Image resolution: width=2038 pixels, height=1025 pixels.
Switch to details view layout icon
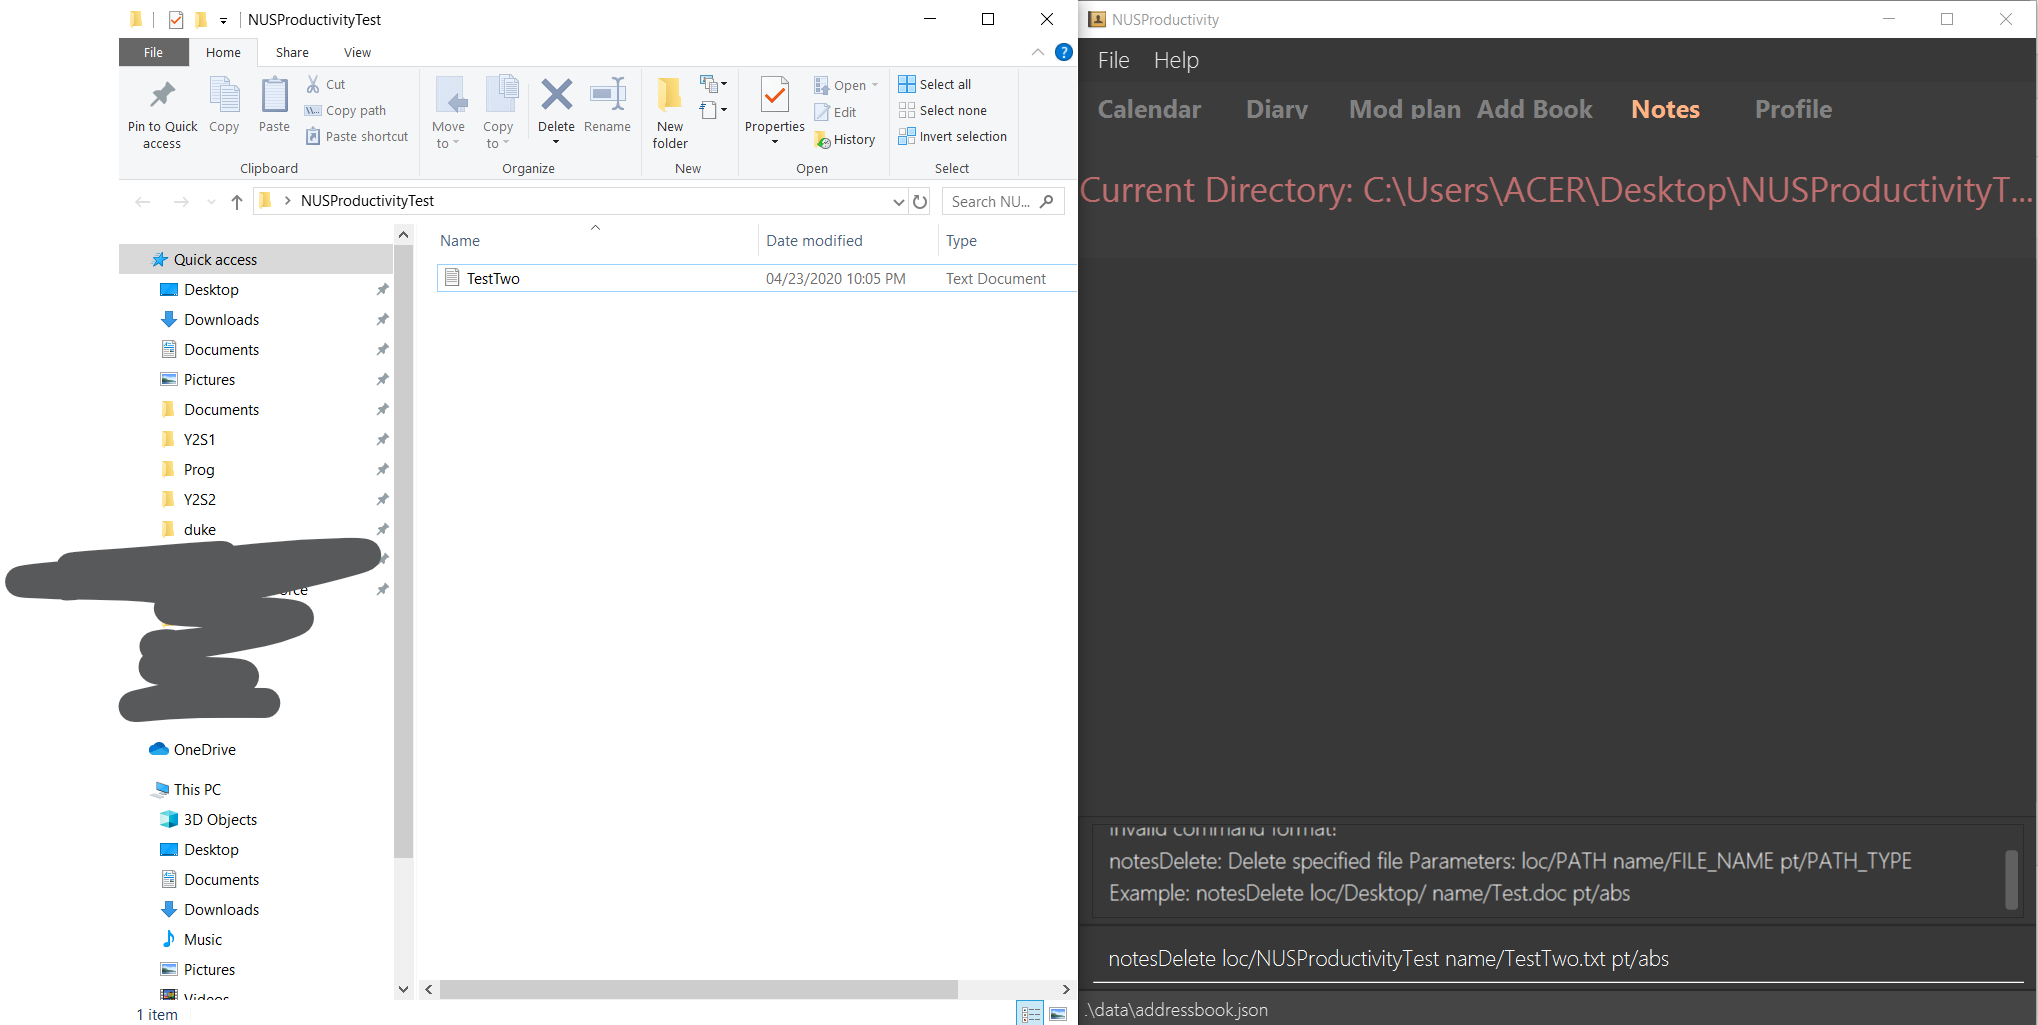pyautogui.click(x=1031, y=1014)
